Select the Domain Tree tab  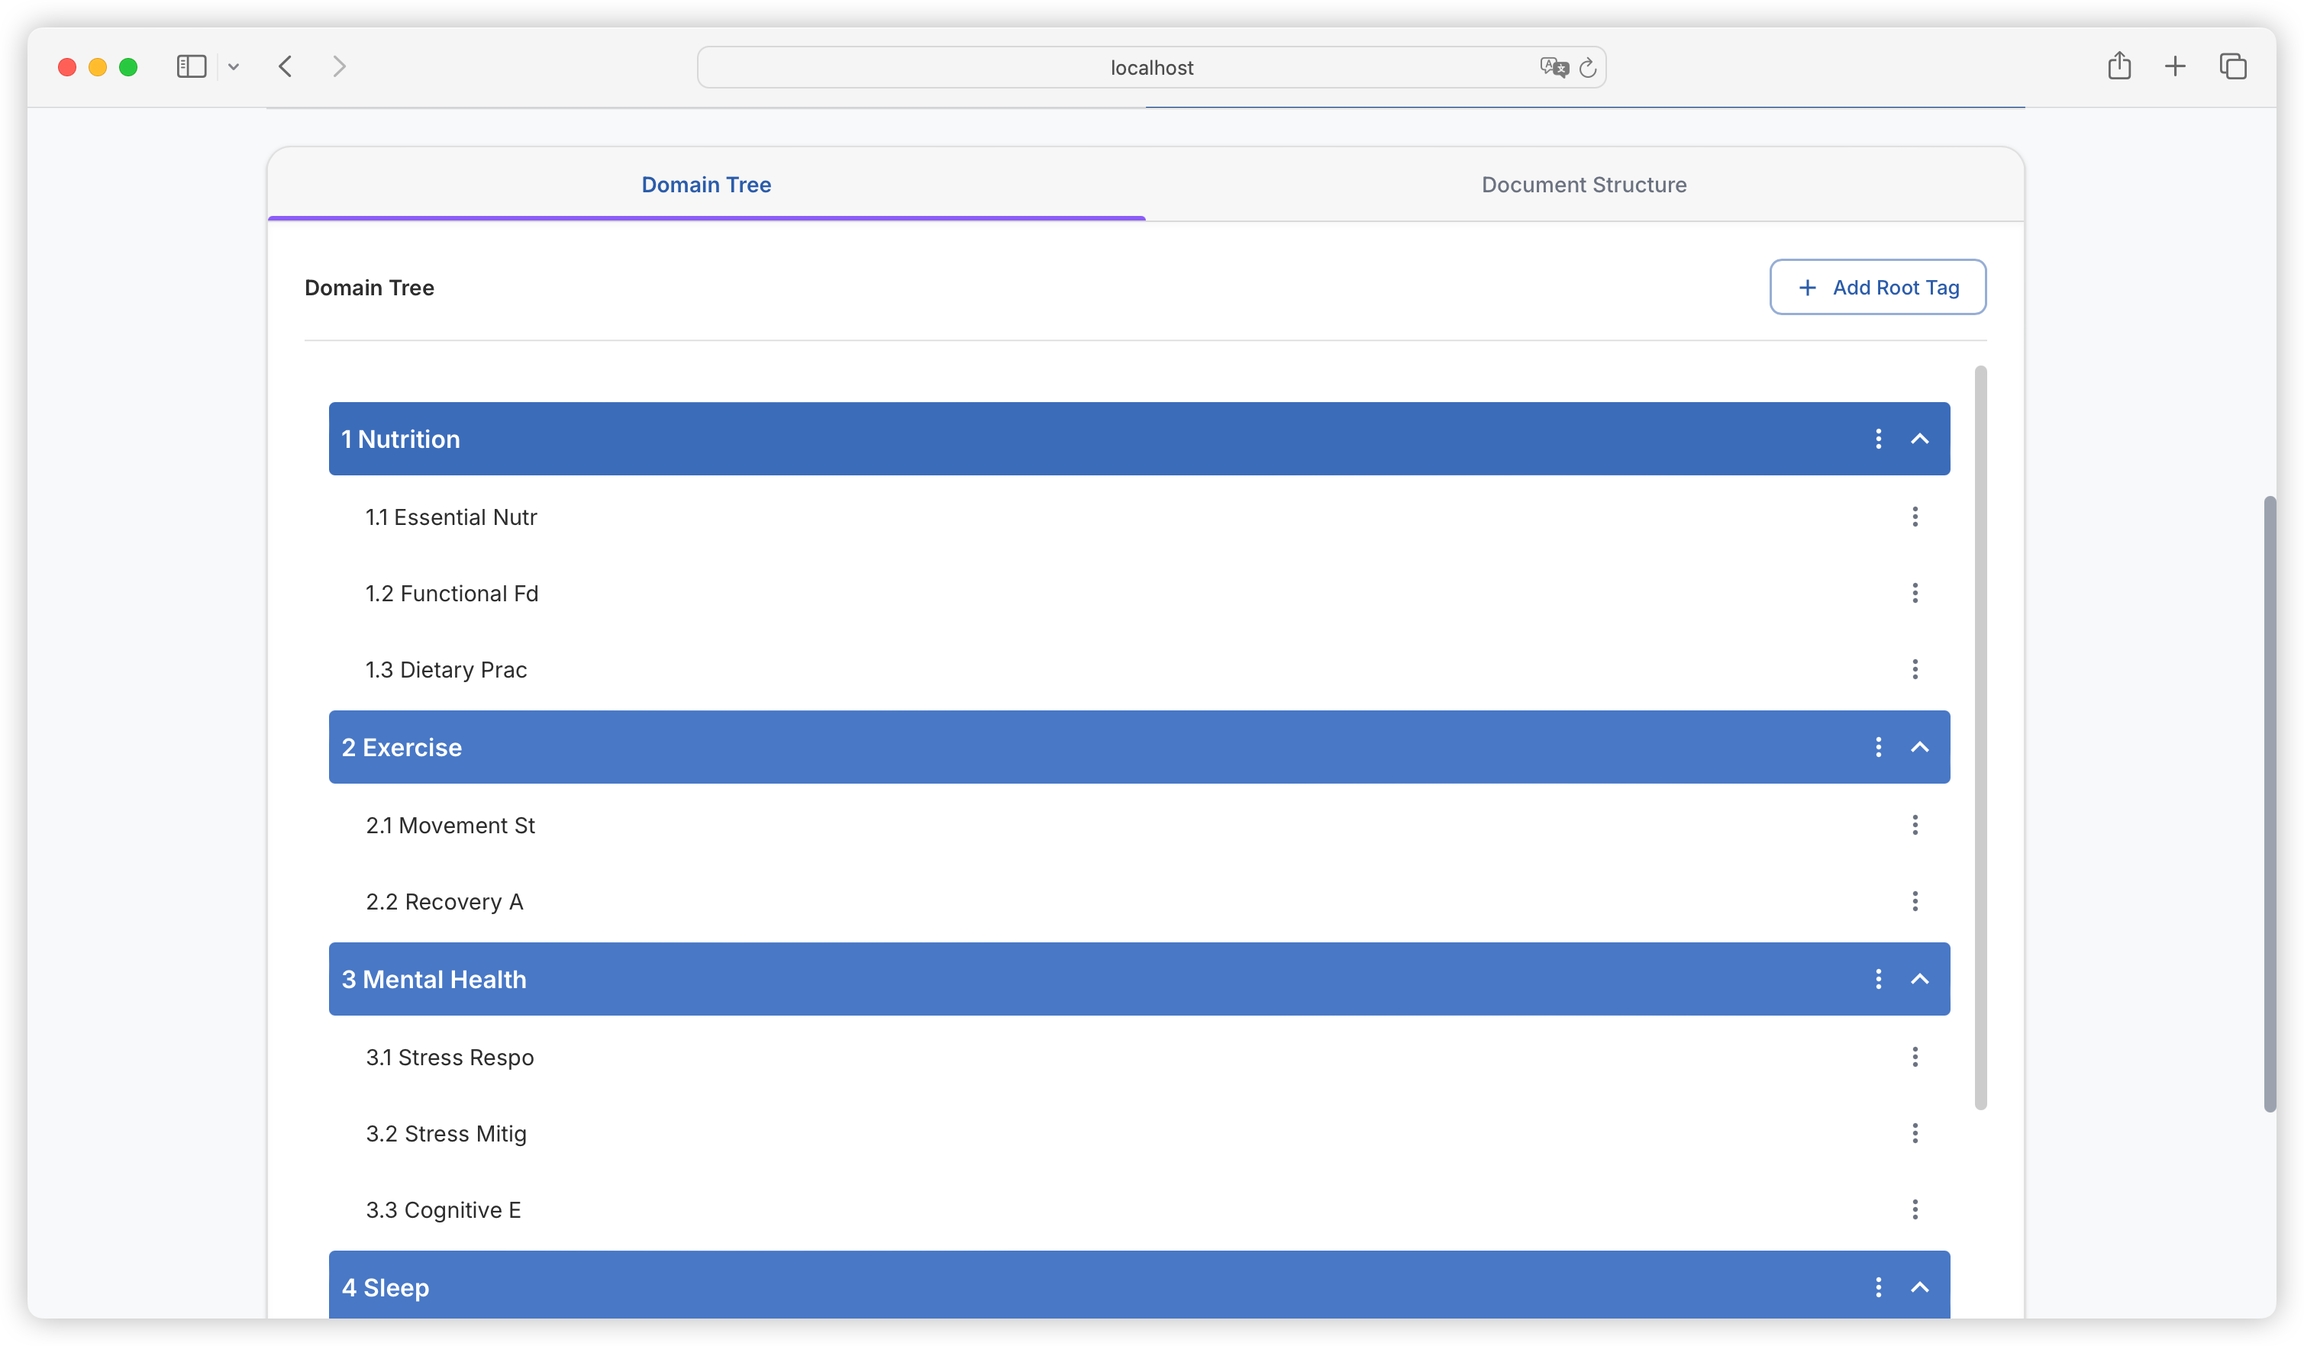point(706,185)
